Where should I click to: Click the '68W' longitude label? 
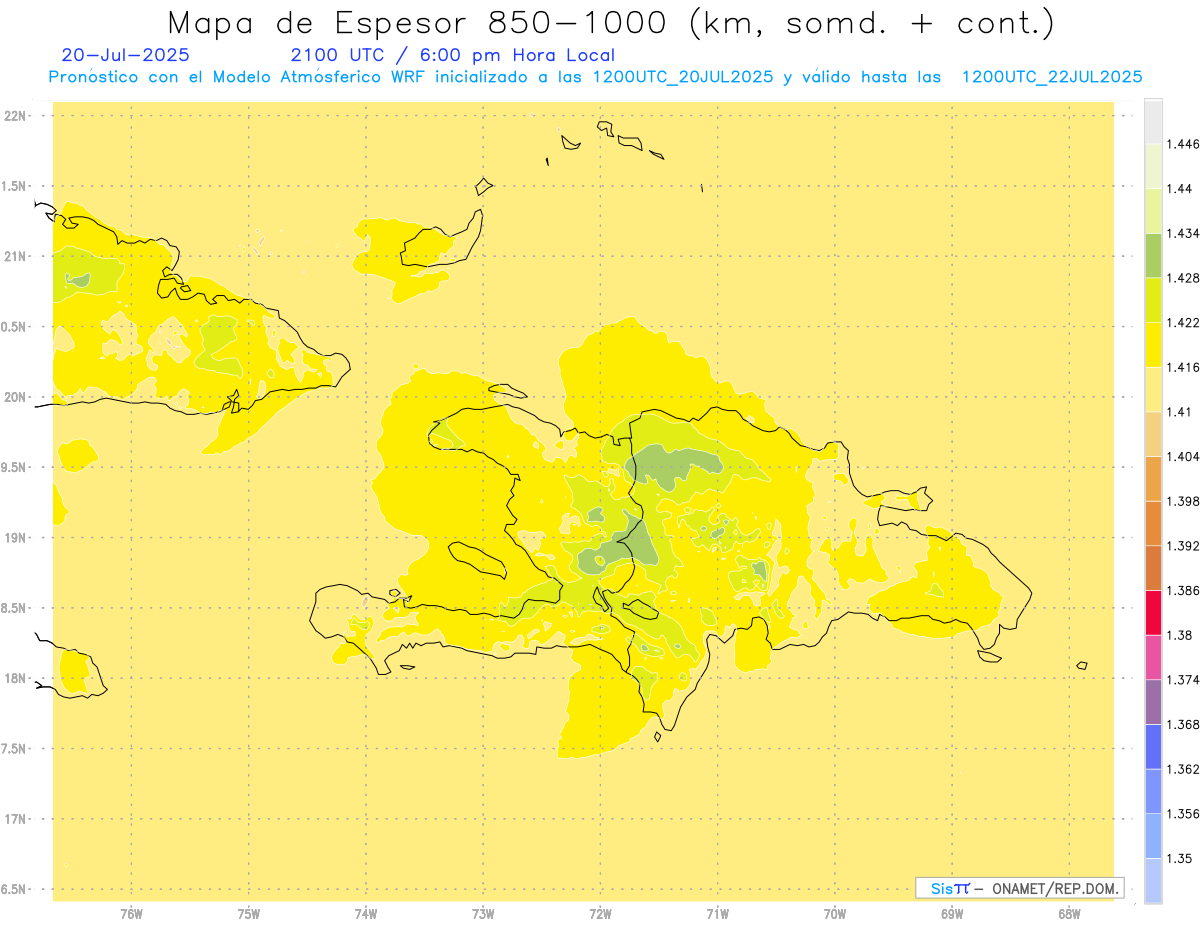pyautogui.click(x=1069, y=913)
